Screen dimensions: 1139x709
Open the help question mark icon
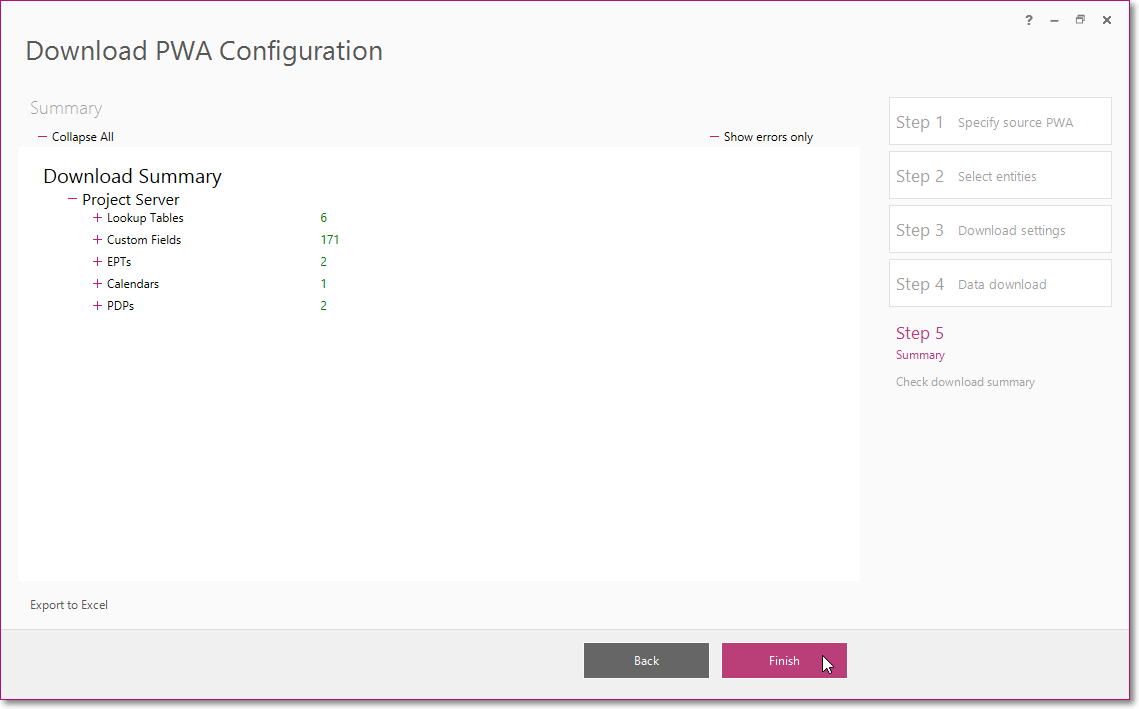point(1029,20)
